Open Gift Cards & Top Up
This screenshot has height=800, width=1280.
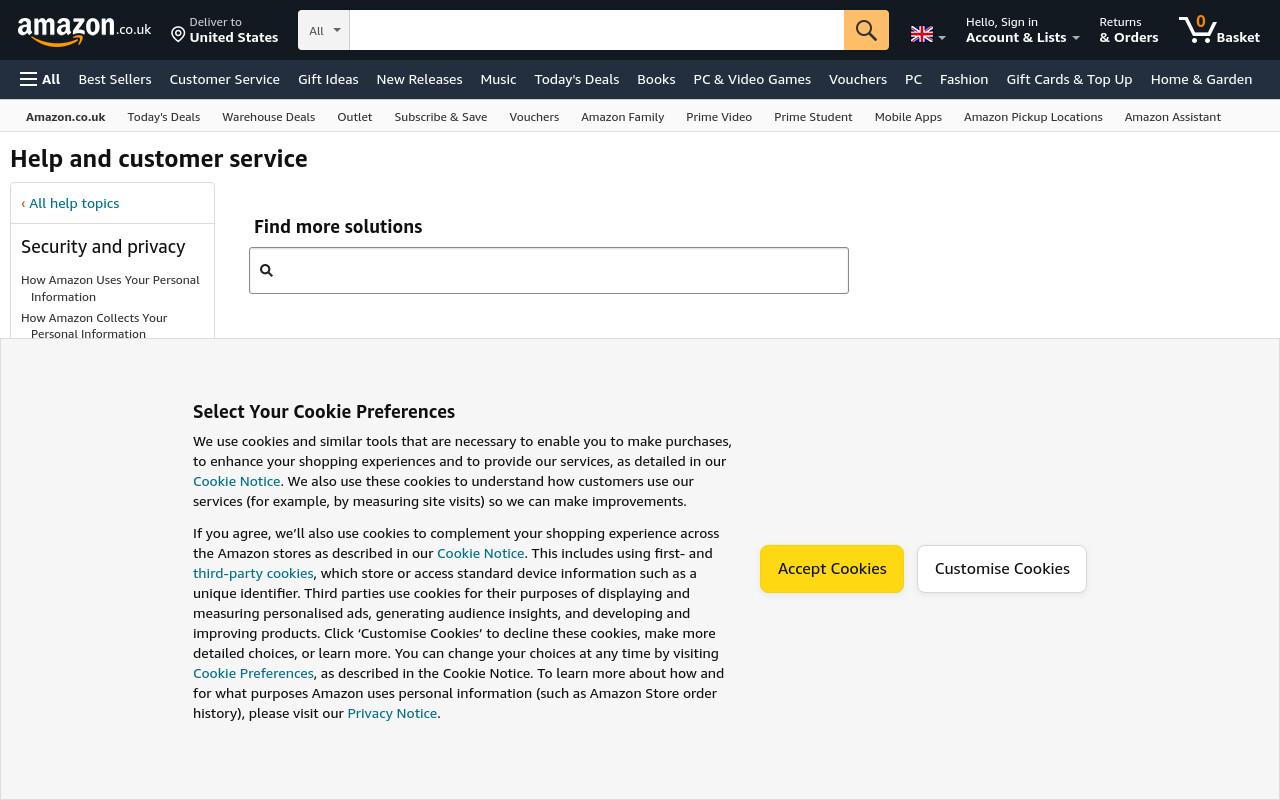(1069, 79)
